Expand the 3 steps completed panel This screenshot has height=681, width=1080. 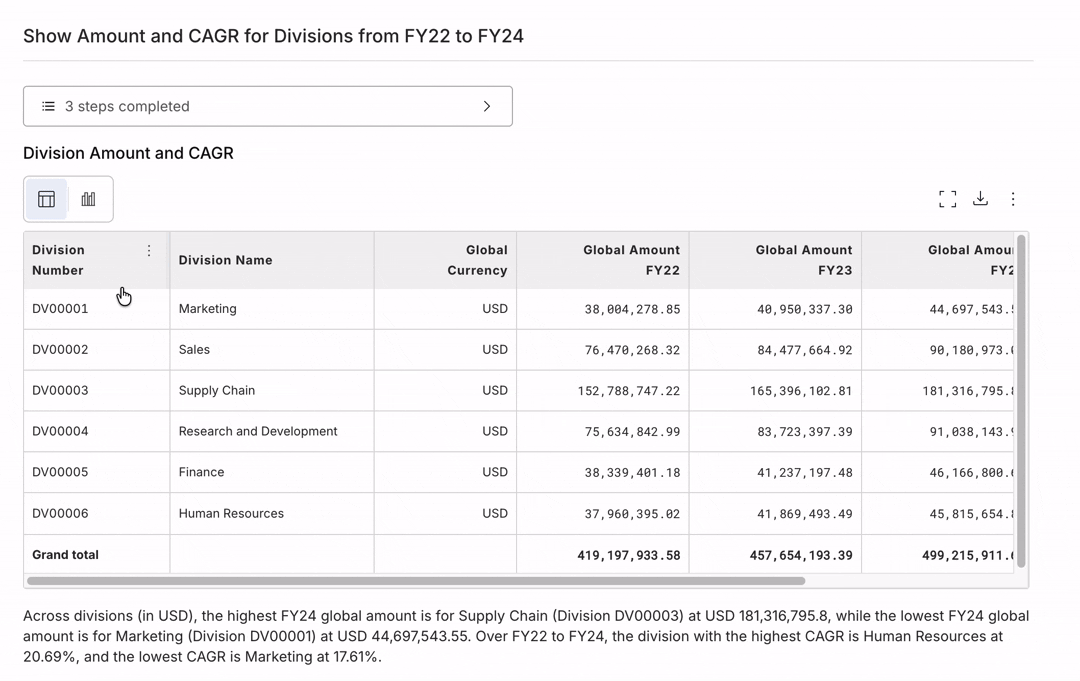coord(267,106)
